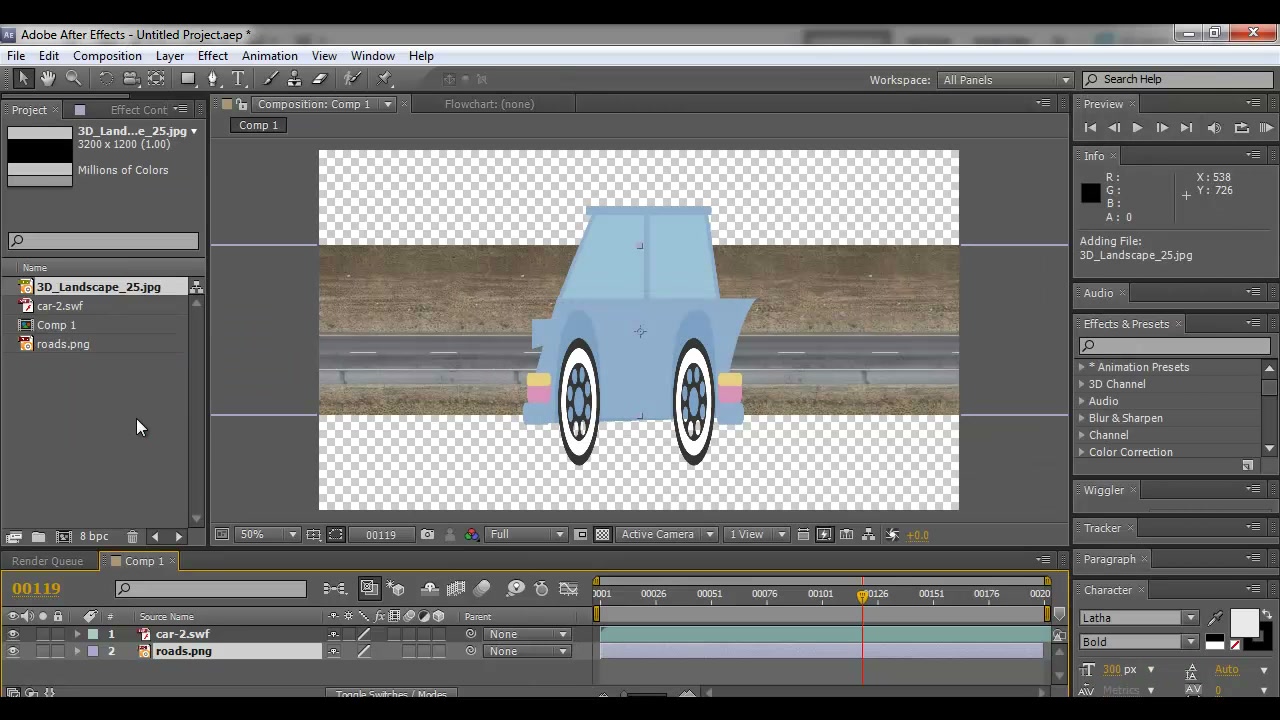1280x720 pixels.
Task: Switch to the Render Queue tab
Action: [47, 561]
